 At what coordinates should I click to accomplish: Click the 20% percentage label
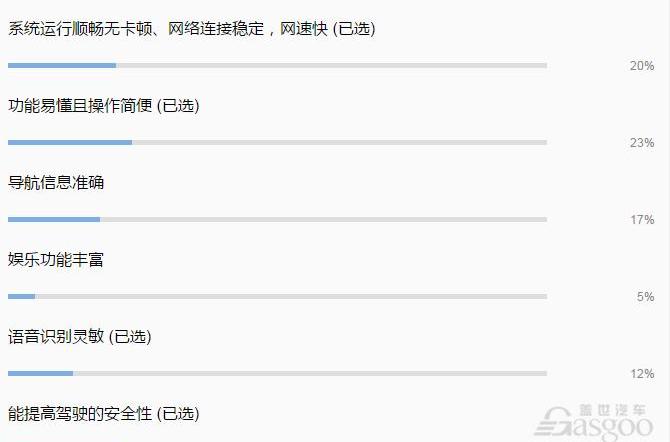(x=642, y=66)
